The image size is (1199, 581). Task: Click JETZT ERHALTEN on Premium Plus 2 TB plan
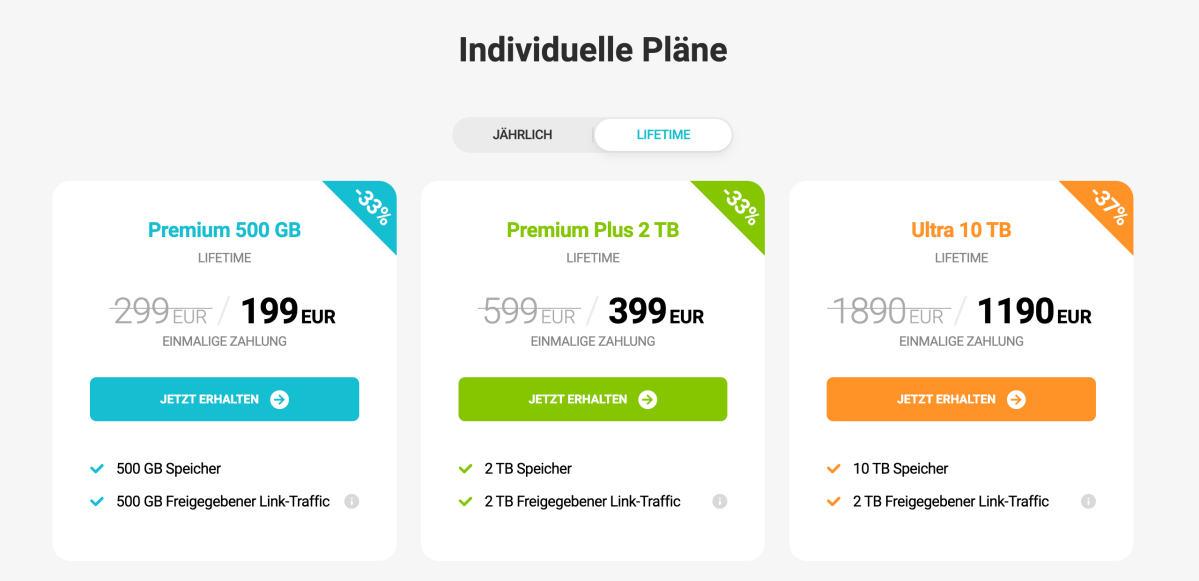(x=592, y=398)
